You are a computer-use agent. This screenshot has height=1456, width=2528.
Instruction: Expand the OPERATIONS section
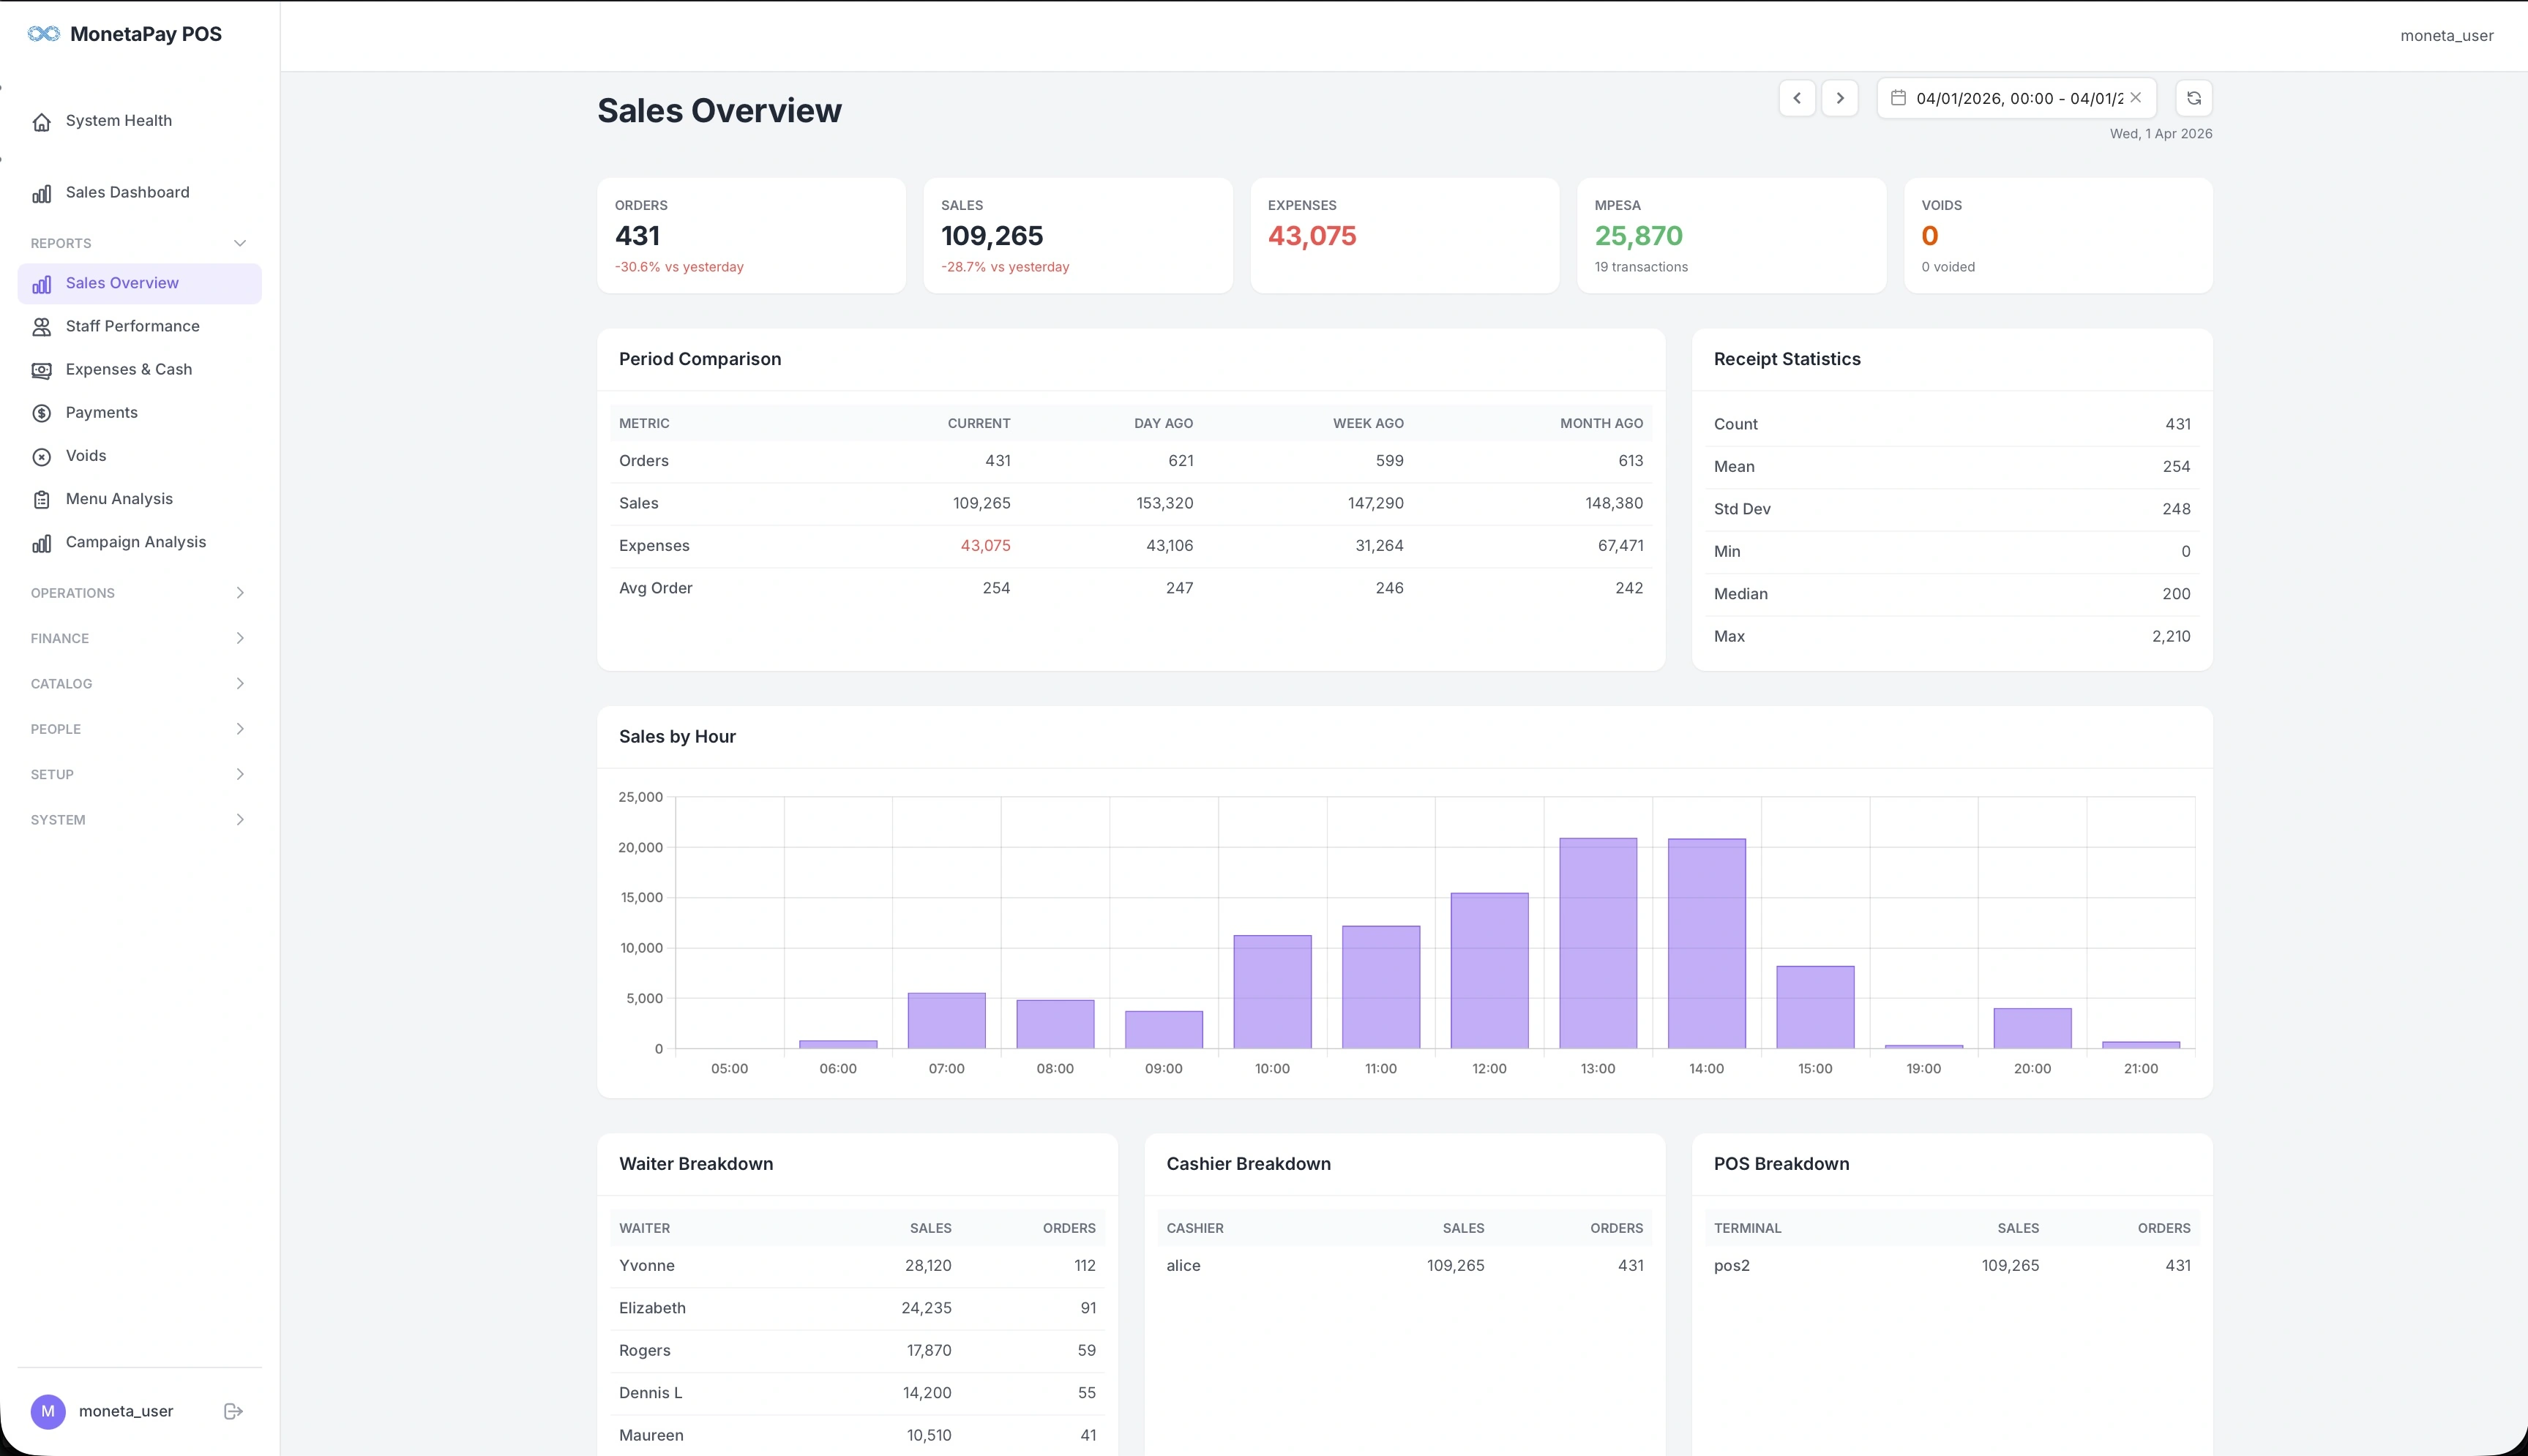coord(139,593)
